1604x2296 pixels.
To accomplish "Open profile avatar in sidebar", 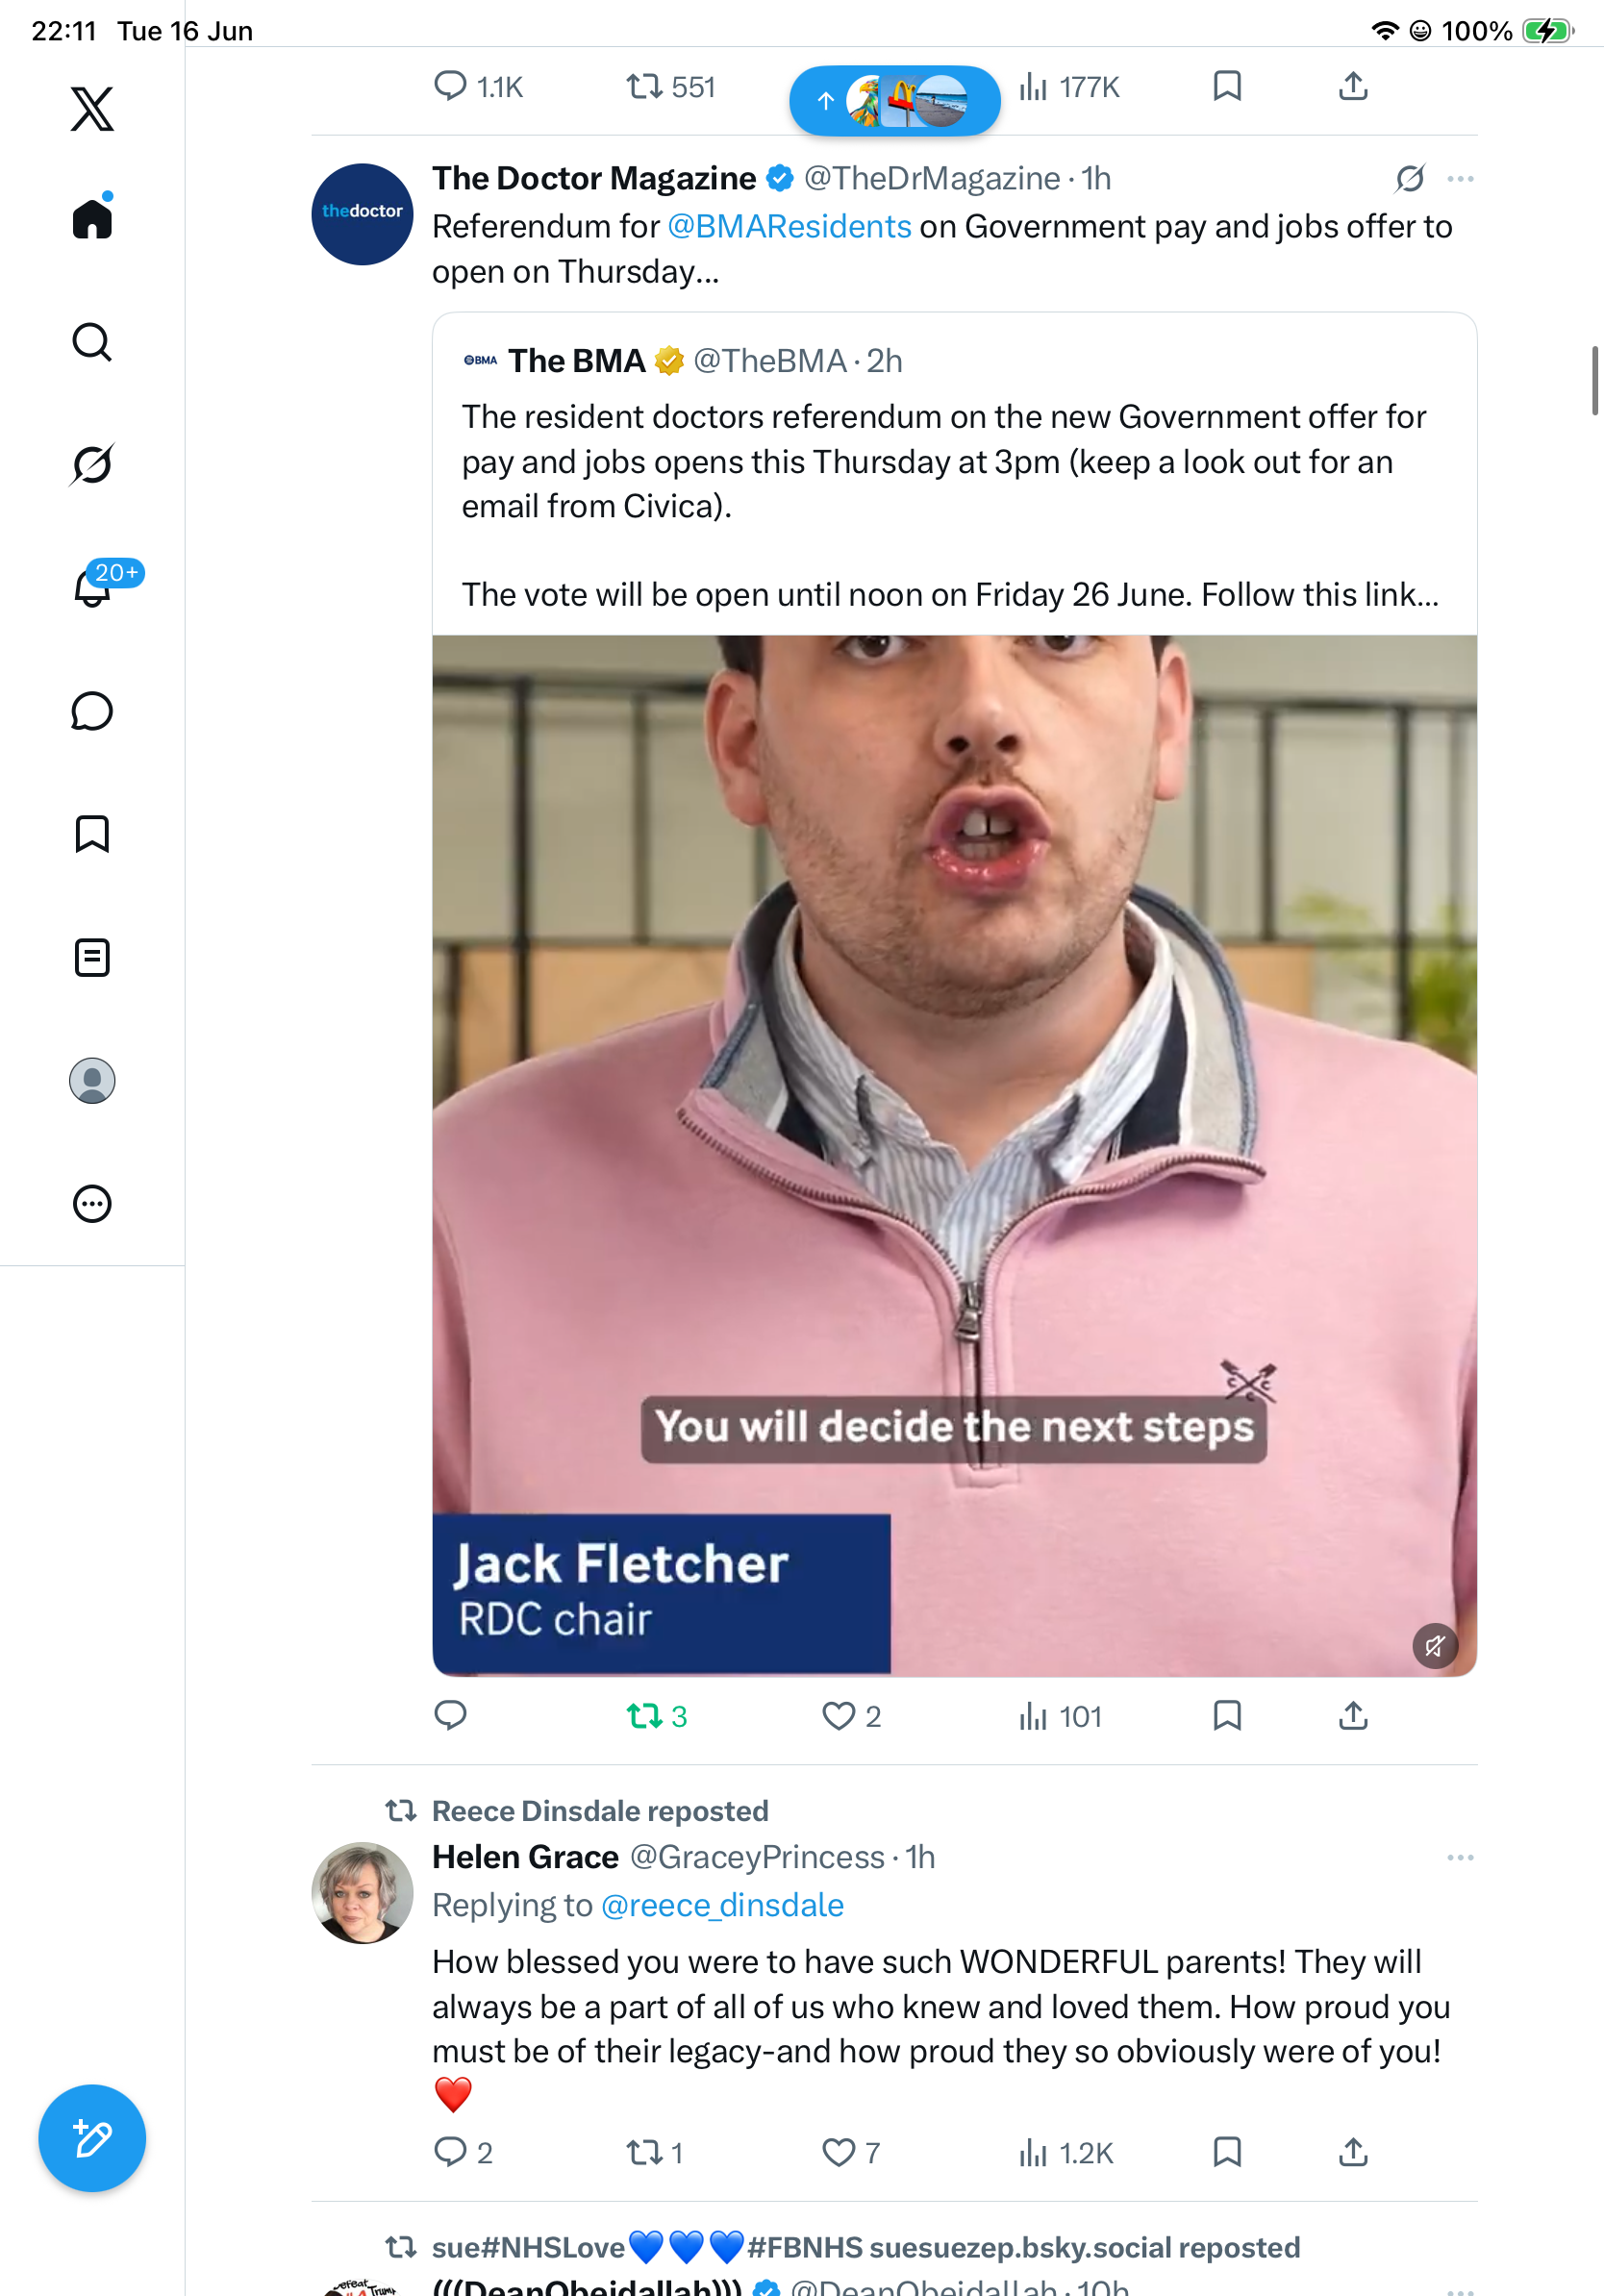I will click(92, 1081).
